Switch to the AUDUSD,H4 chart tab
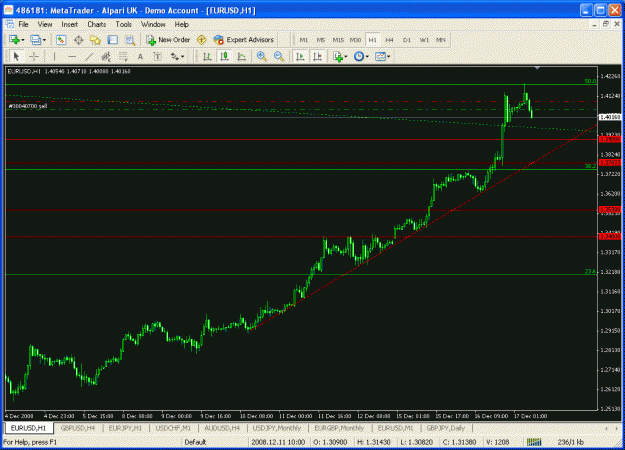This screenshot has width=625, height=450. [x=222, y=428]
